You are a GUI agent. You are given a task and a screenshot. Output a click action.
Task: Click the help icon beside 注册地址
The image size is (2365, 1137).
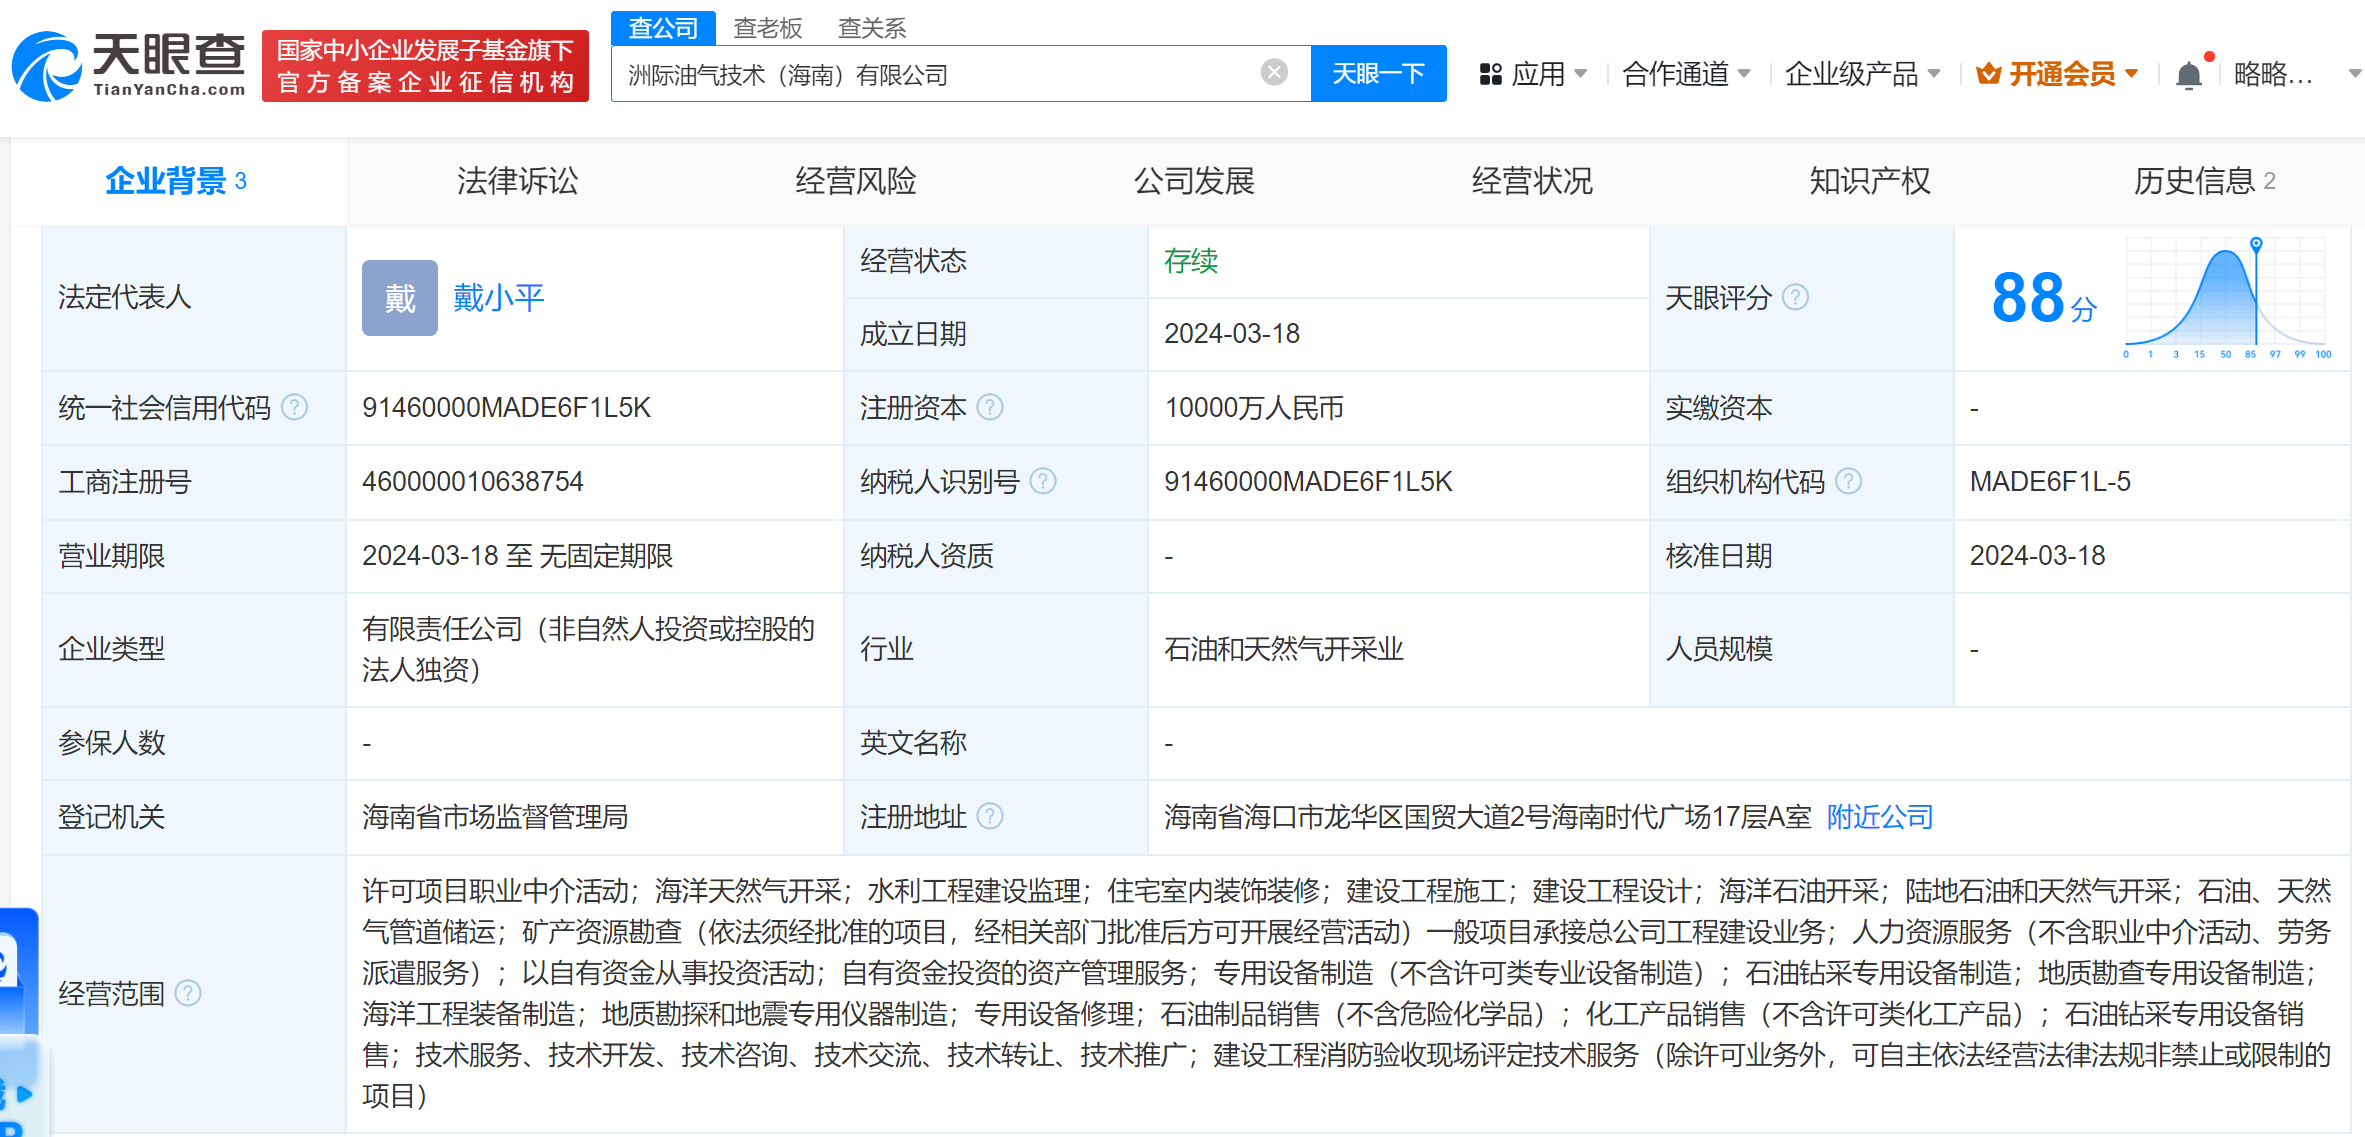989,817
